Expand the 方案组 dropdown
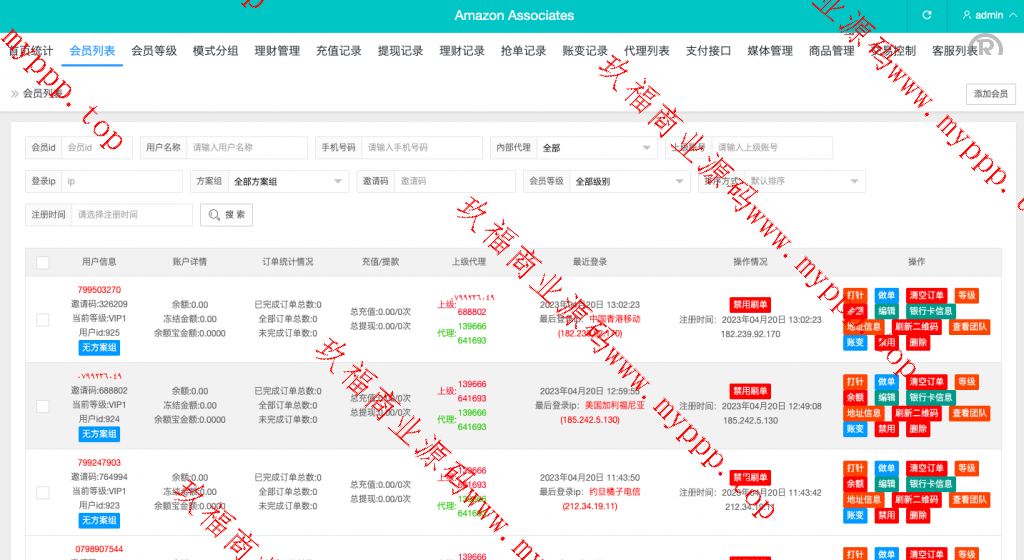This screenshot has height=560, width=1024. [x=286, y=182]
